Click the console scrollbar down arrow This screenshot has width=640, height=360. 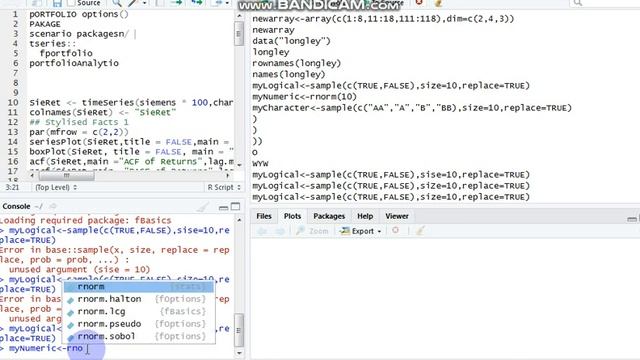click(239, 353)
